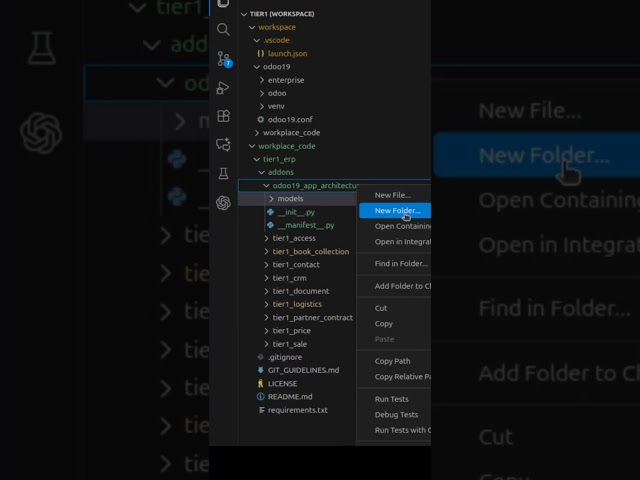Select Add Folder to Chat entry
Viewport: 640px width, 480px height.
395,286
